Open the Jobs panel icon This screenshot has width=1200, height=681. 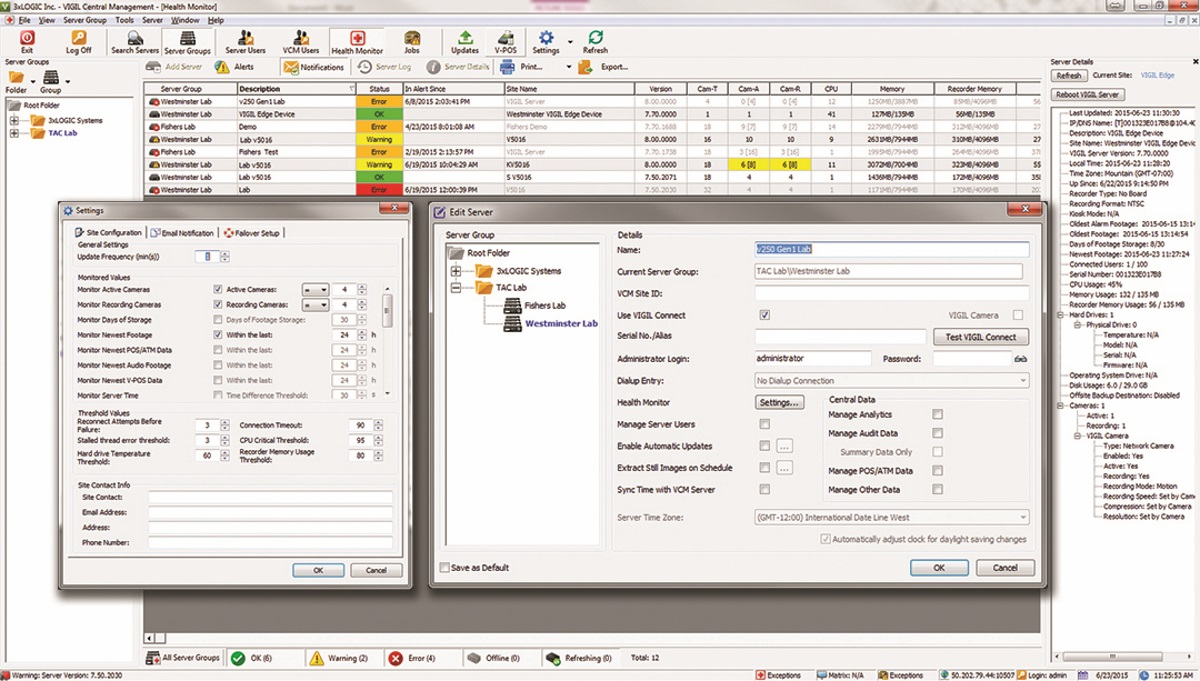(x=414, y=40)
